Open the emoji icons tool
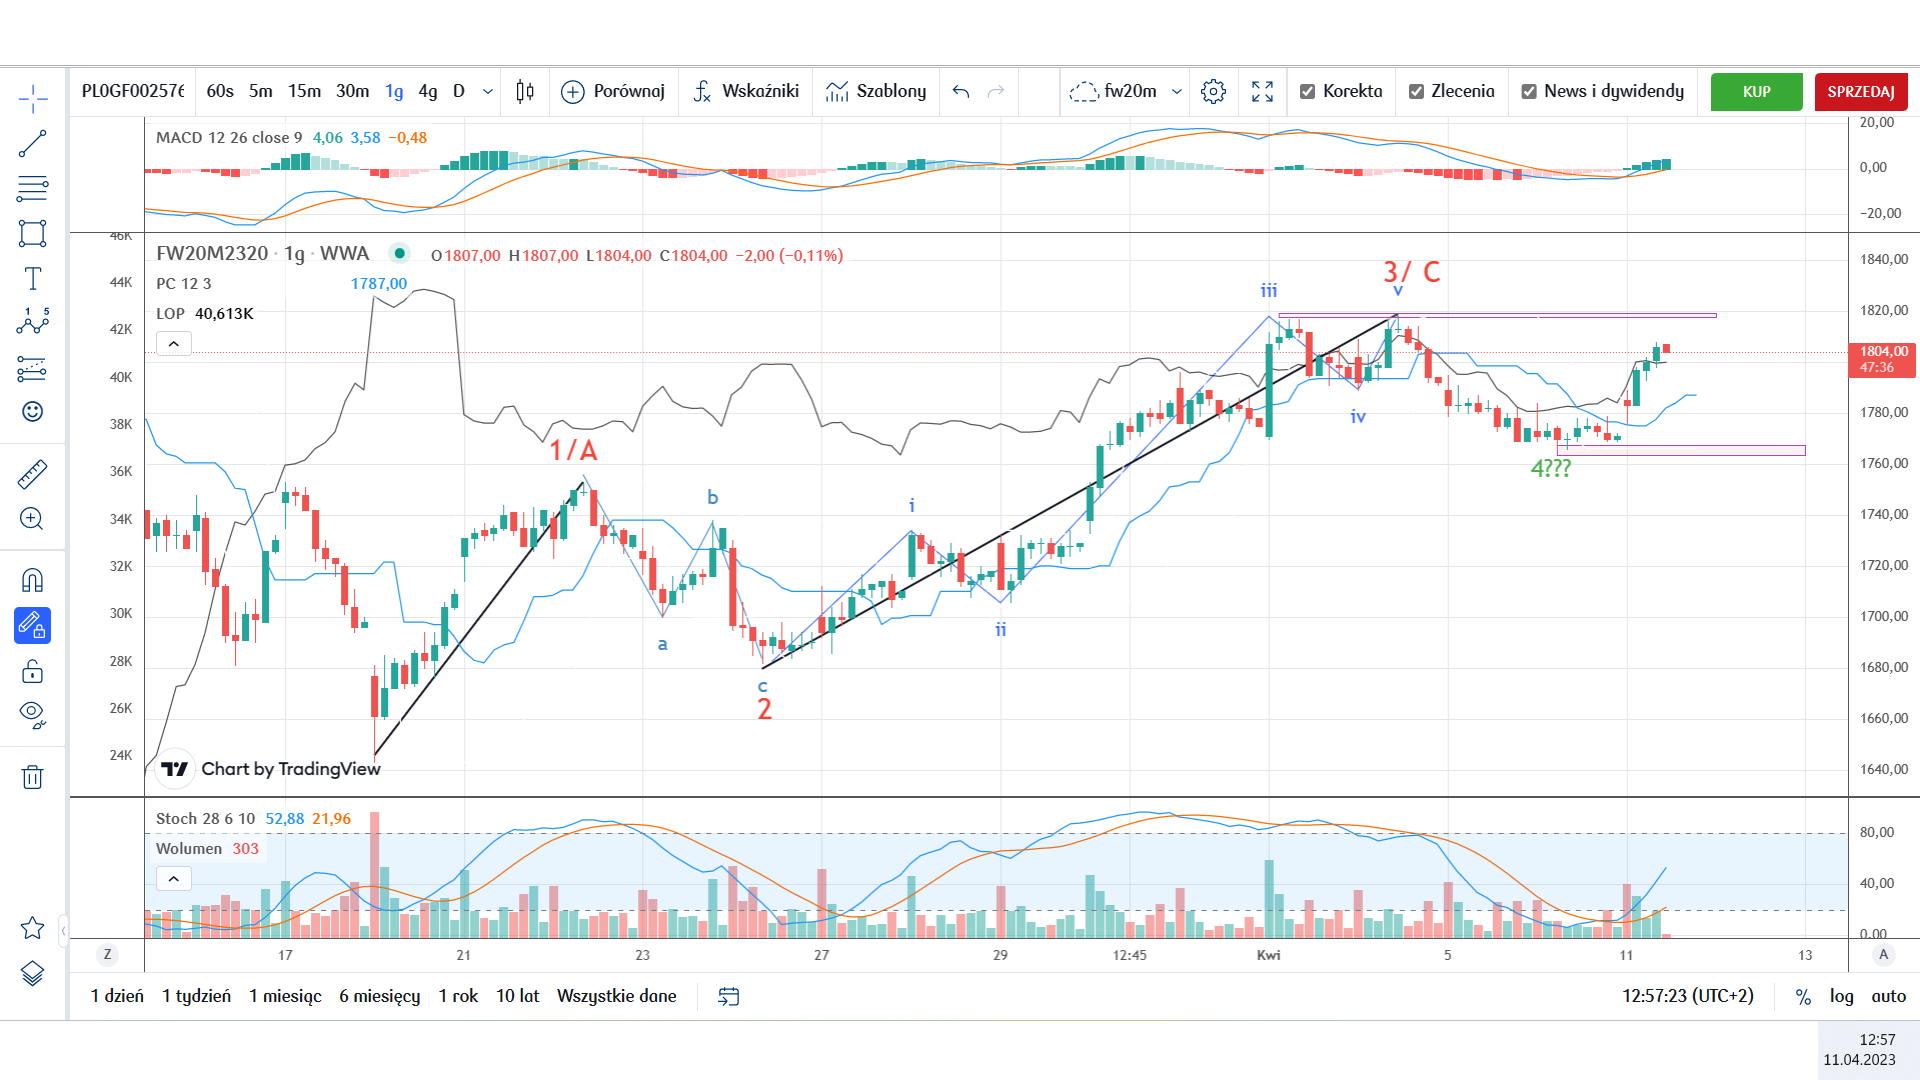The height and width of the screenshot is (1080, 1920). pos(32,412)
